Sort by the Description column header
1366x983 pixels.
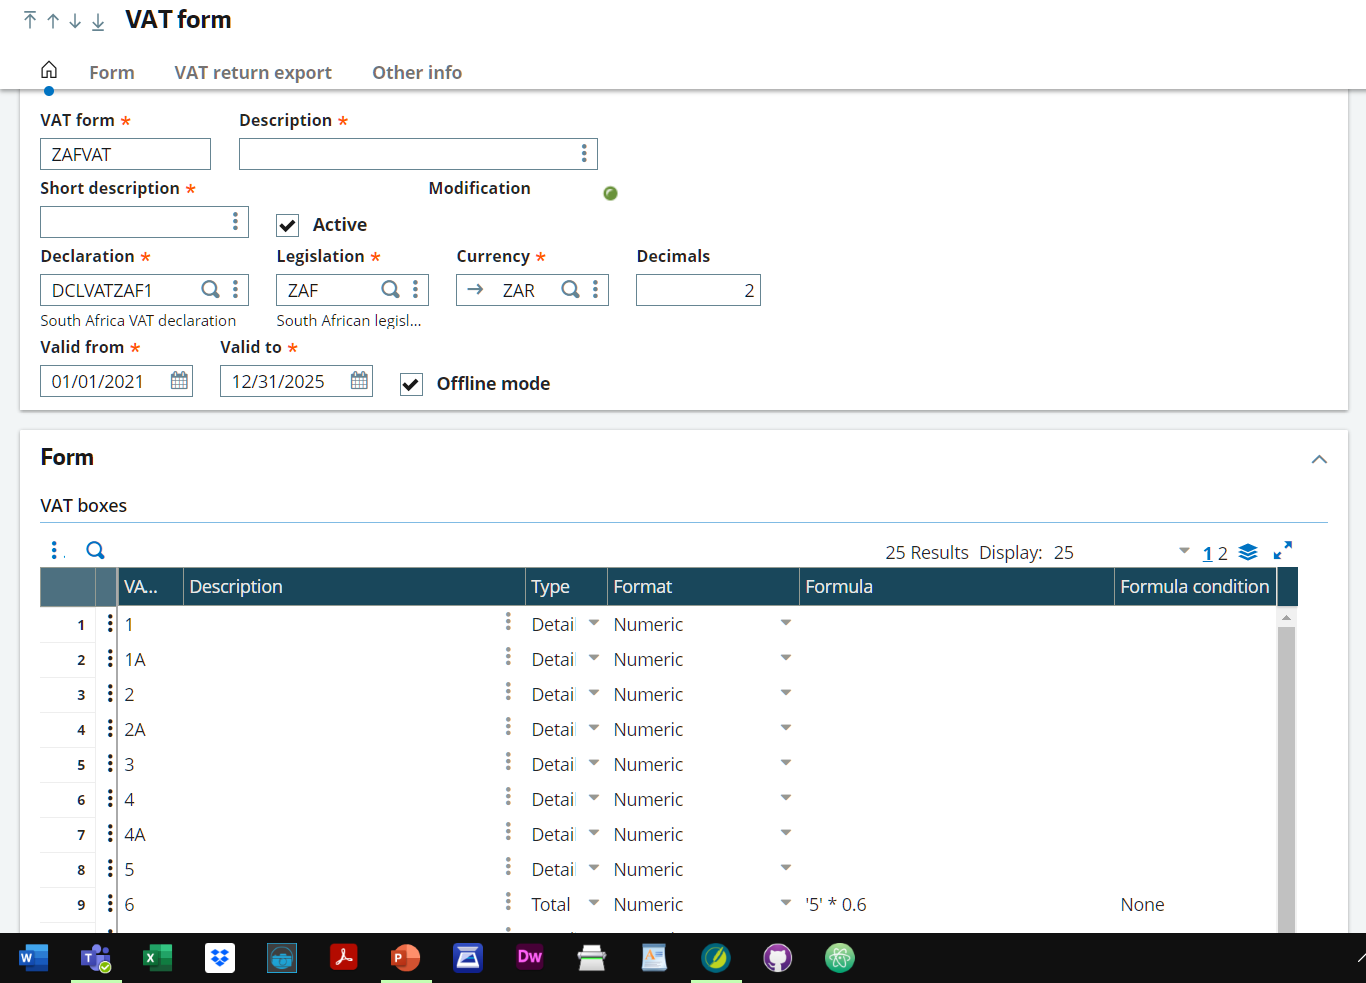[x=355, y=587]
